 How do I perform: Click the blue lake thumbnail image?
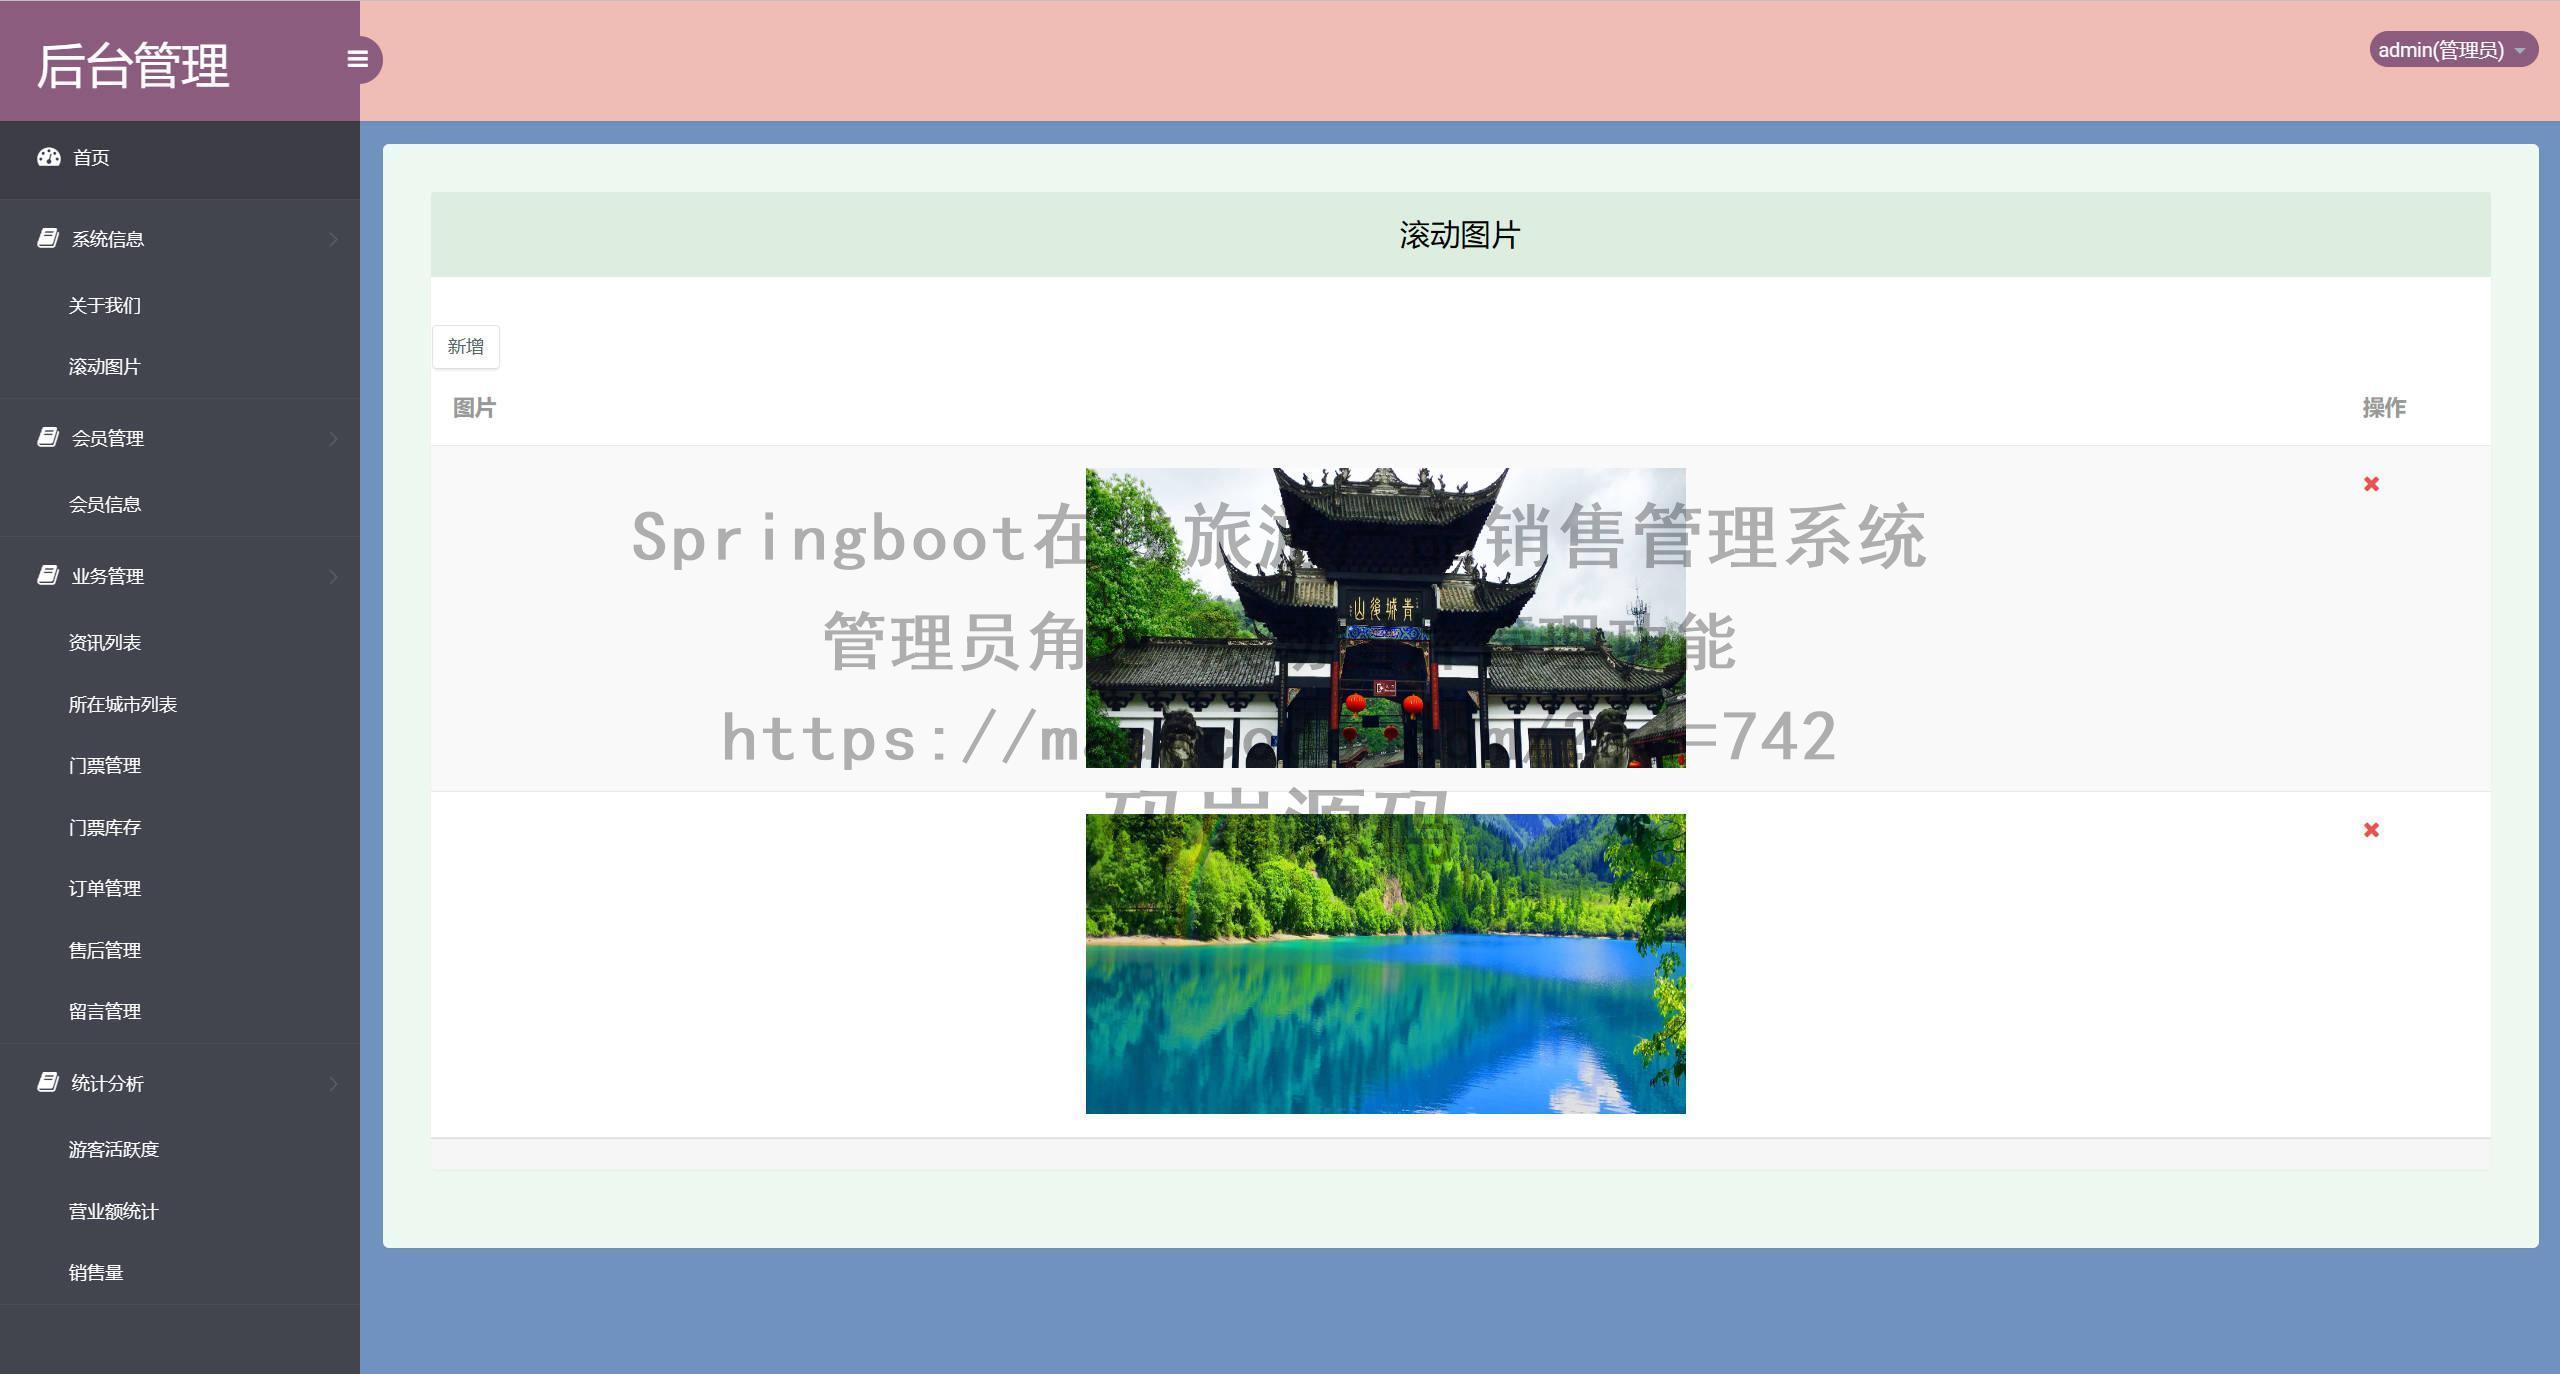pos(1385,964)
